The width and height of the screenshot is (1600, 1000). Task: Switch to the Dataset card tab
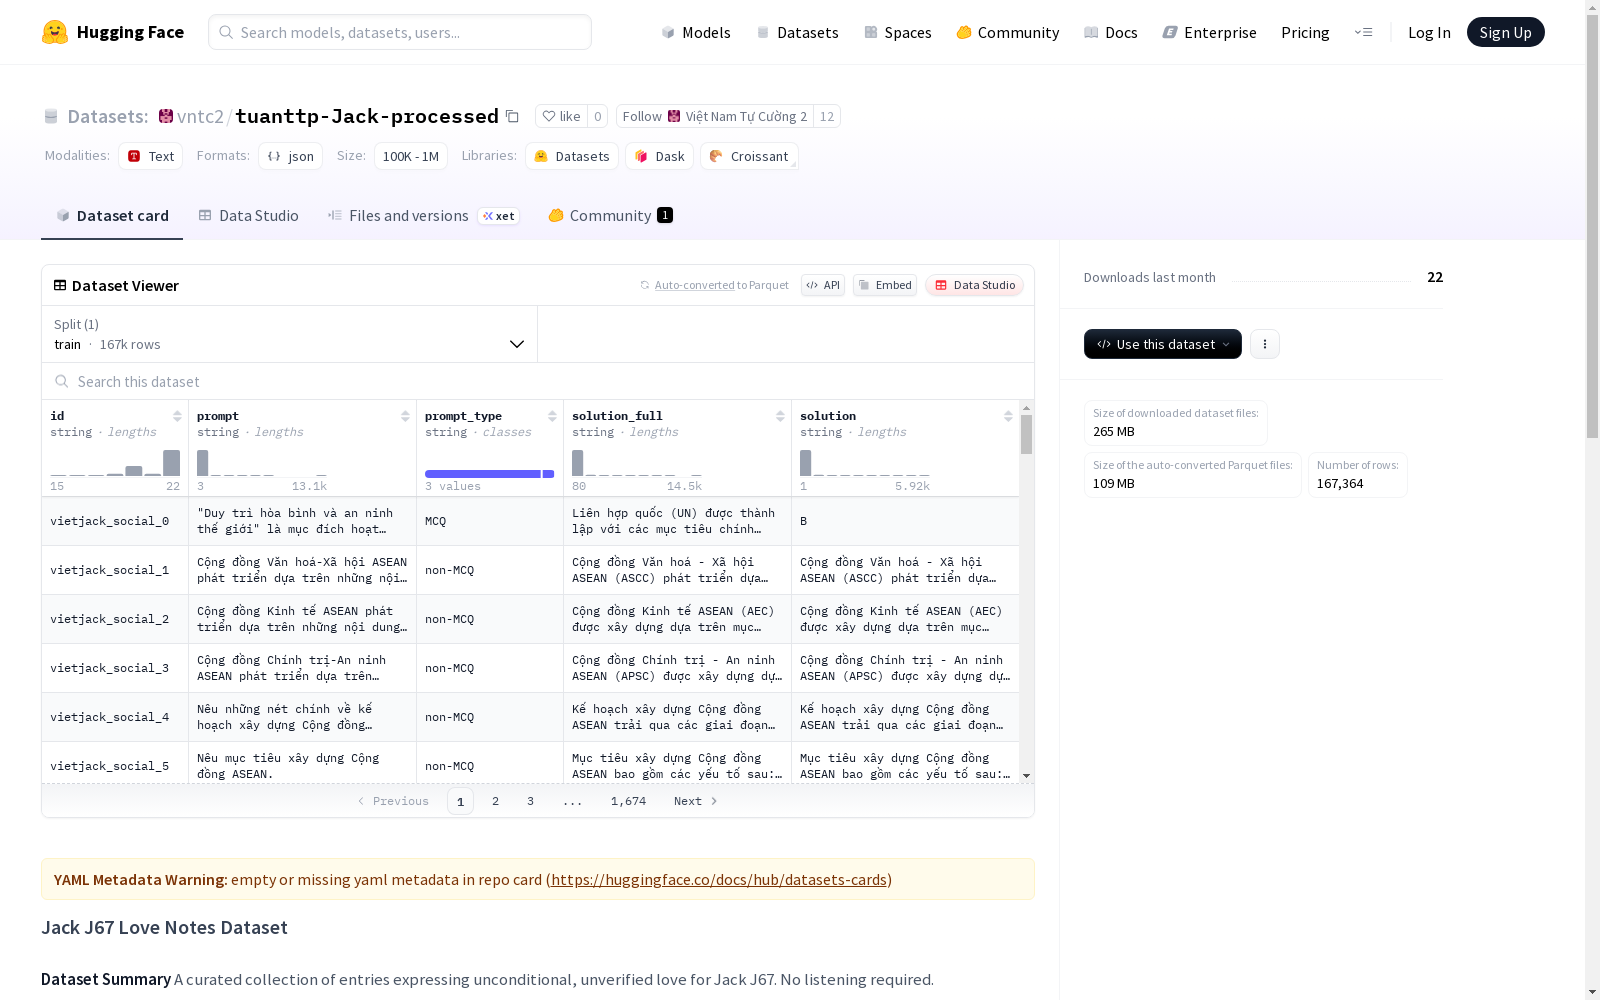[112, 215]
